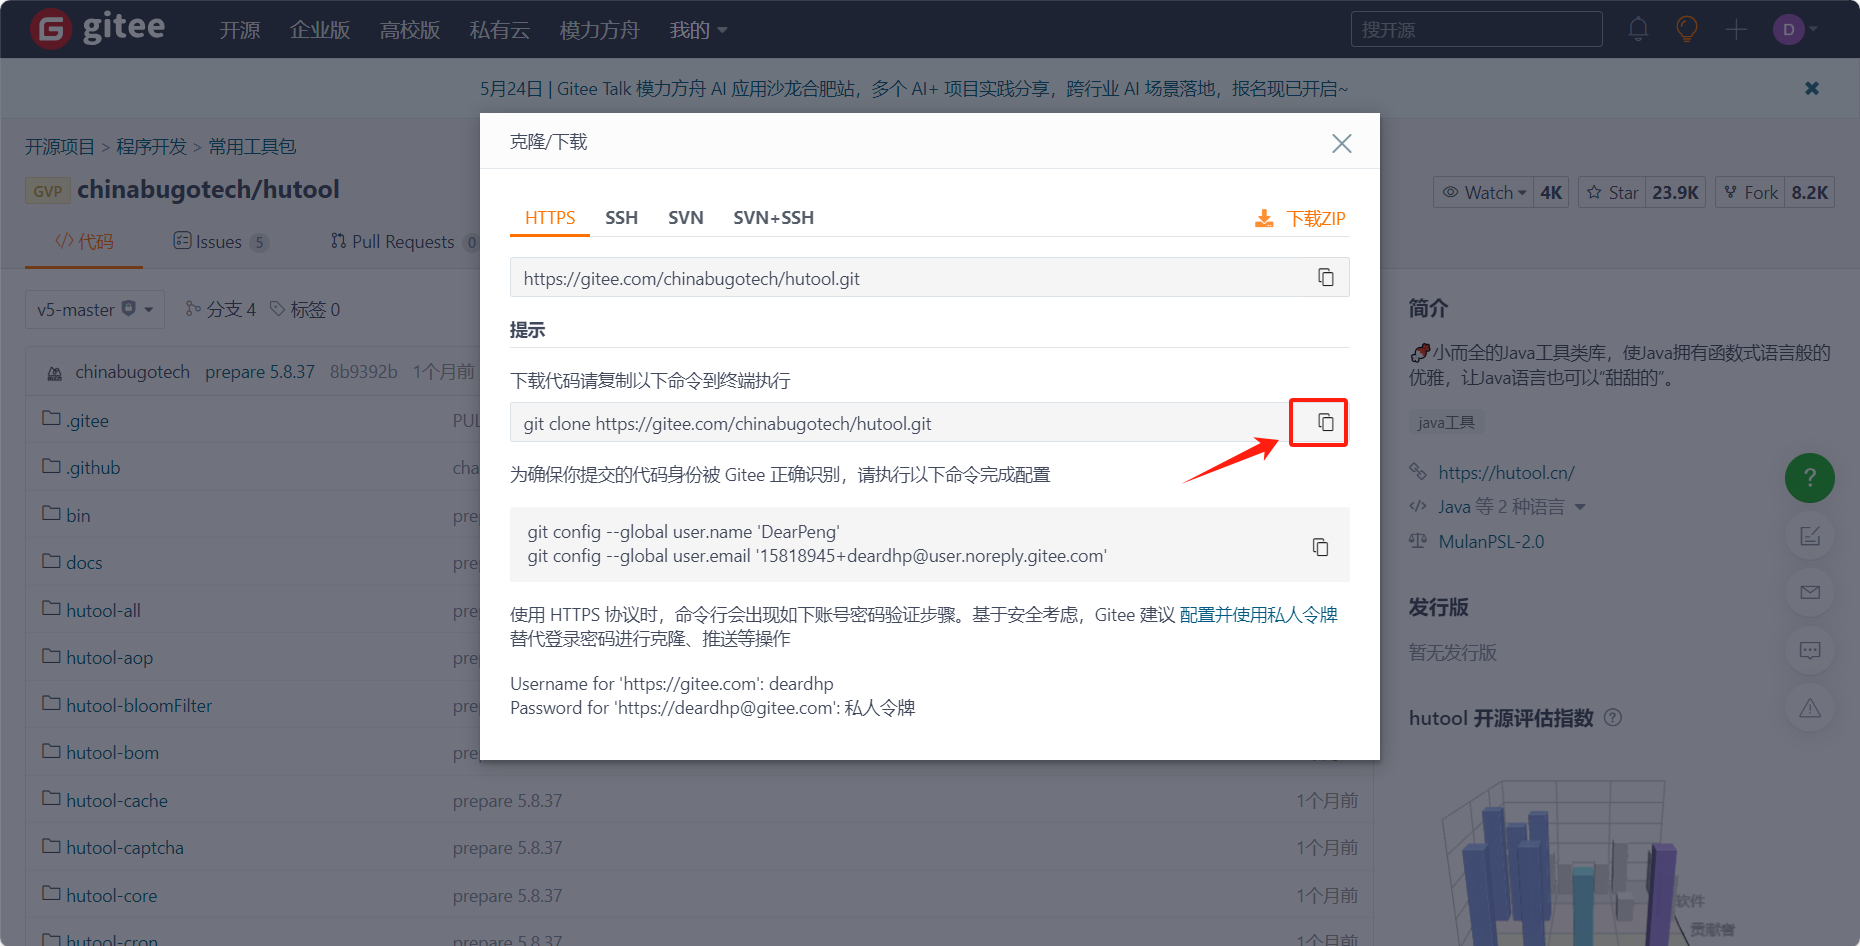
Task: Open the Issues tab
Action: coord(220,241)
